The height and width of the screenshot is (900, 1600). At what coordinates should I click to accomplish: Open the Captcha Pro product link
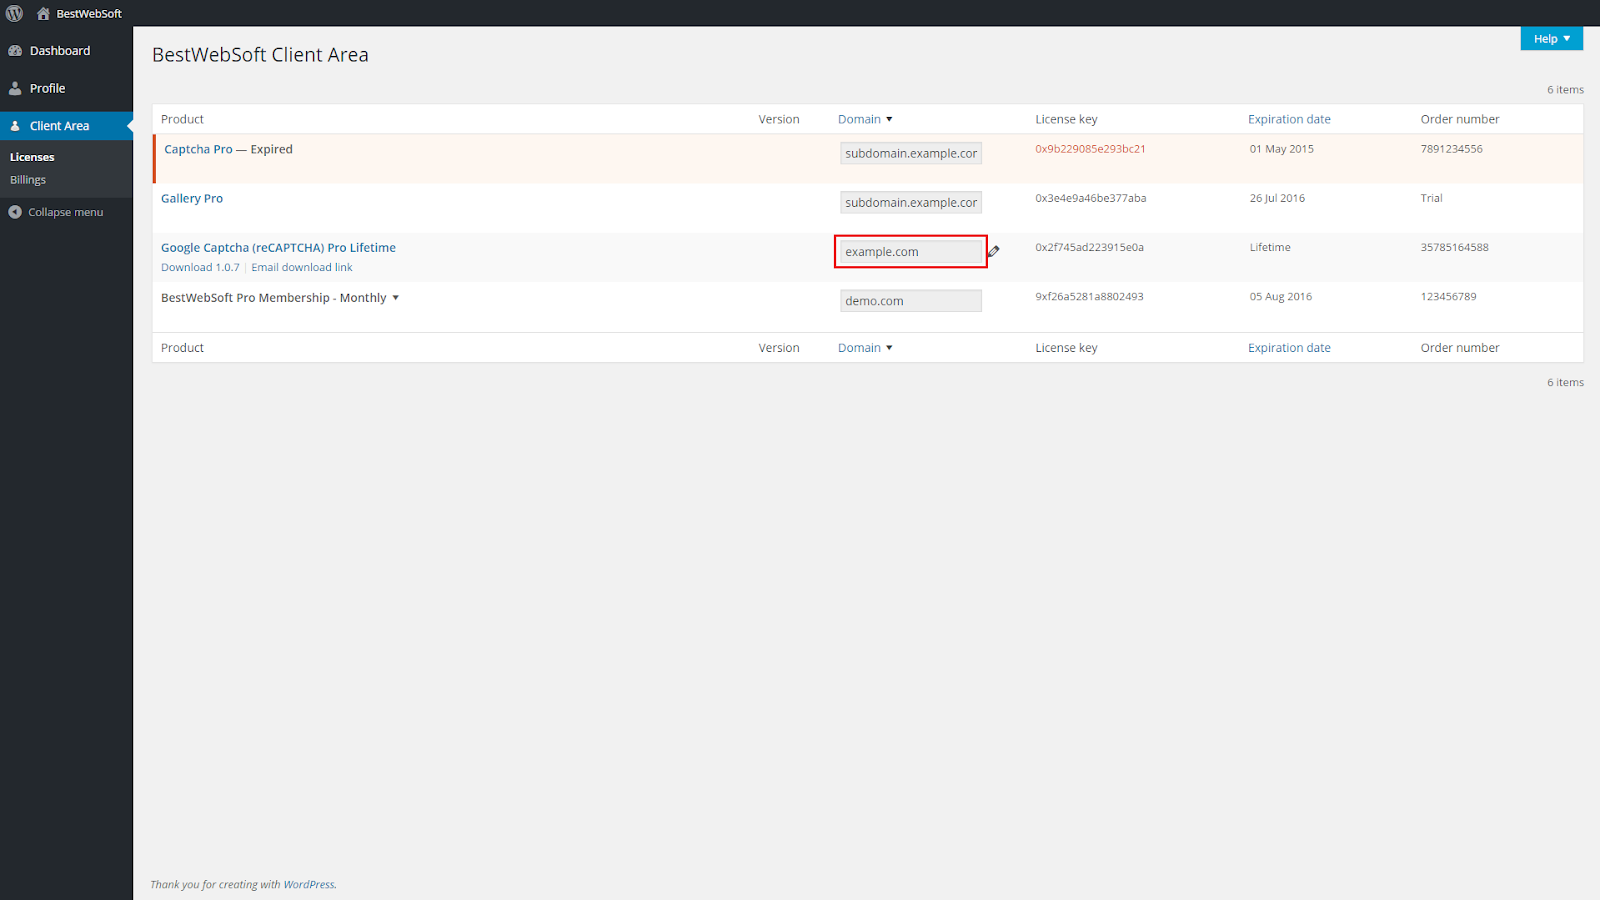(198, 149)
